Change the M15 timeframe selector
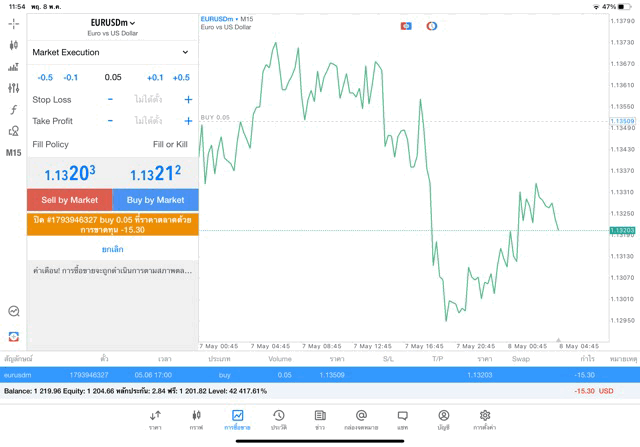This screenshot has width=640, height=447. pos(13,153)
